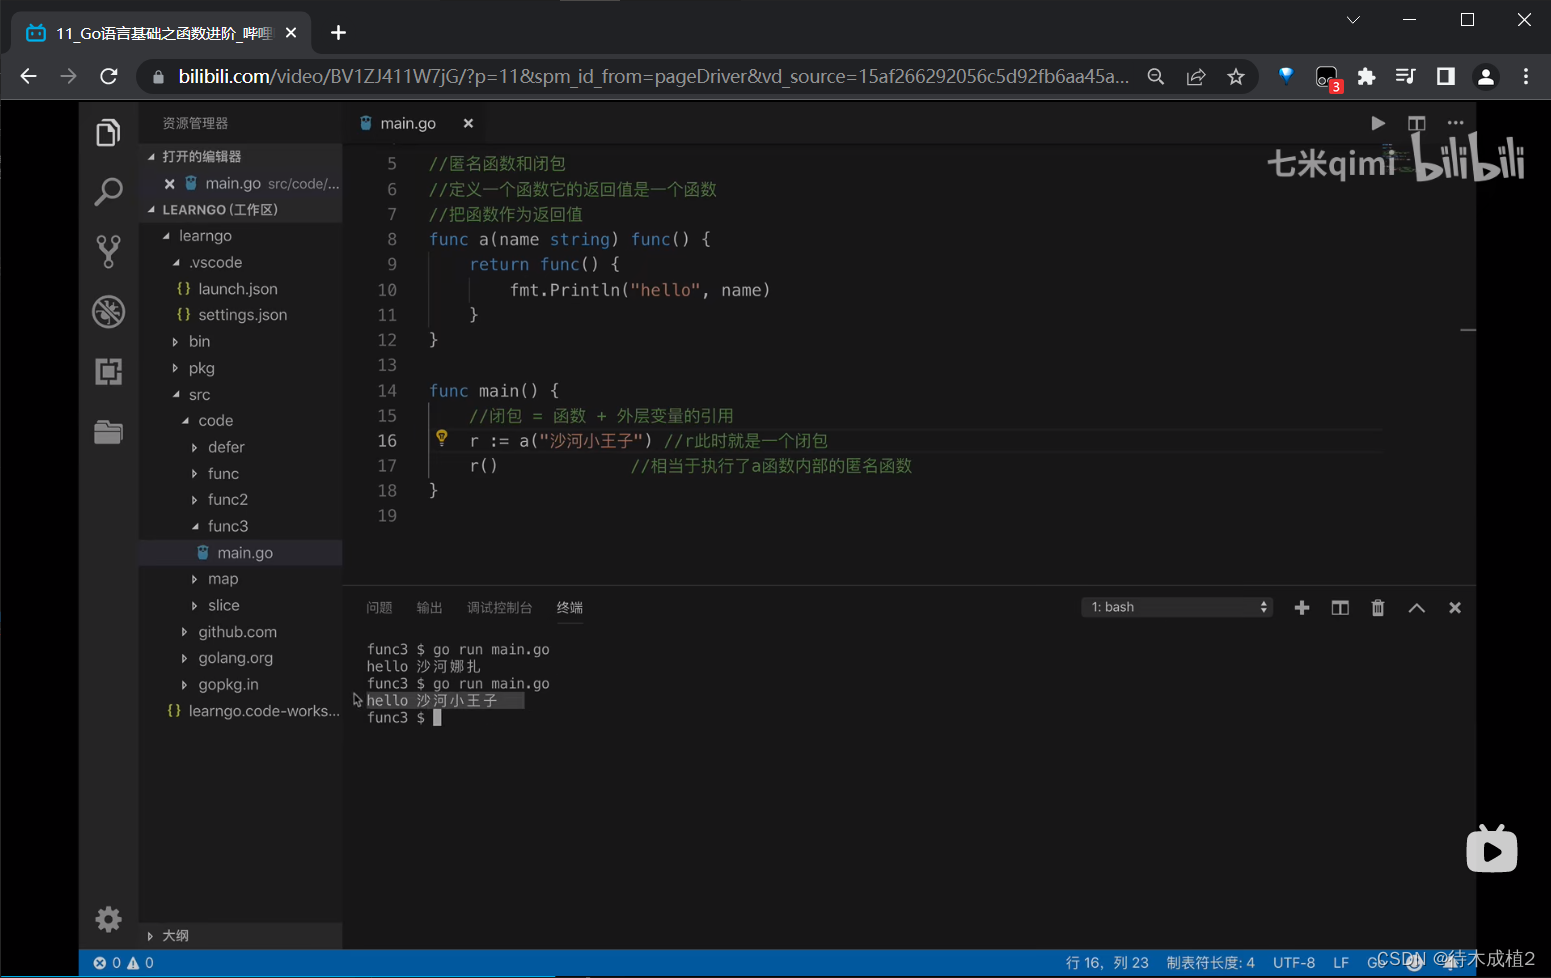This screenshot has height=978, width=1551.
Task: Click the errors and warnings status item
Action: coord(123,963)
